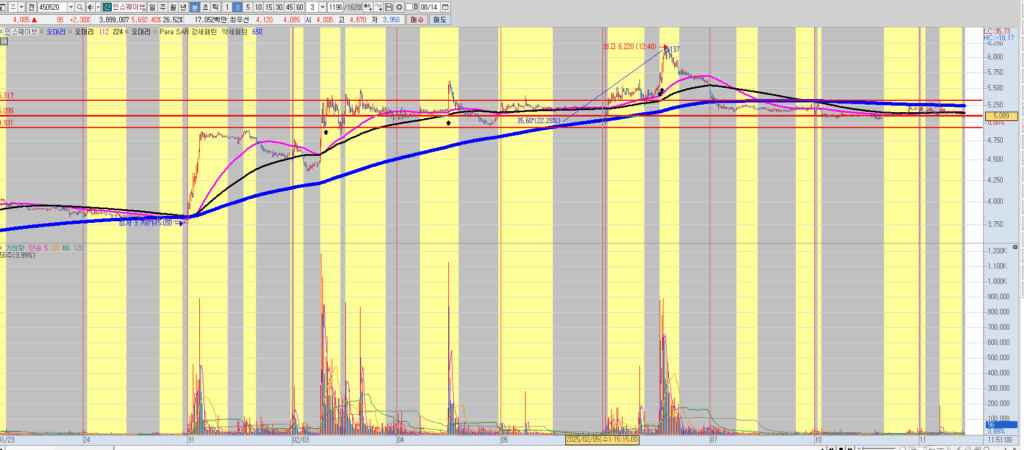Viewport: 1024px width, 450px height.
Task: Open the custom interval dropdown showing 3
Action: point(323,7)
